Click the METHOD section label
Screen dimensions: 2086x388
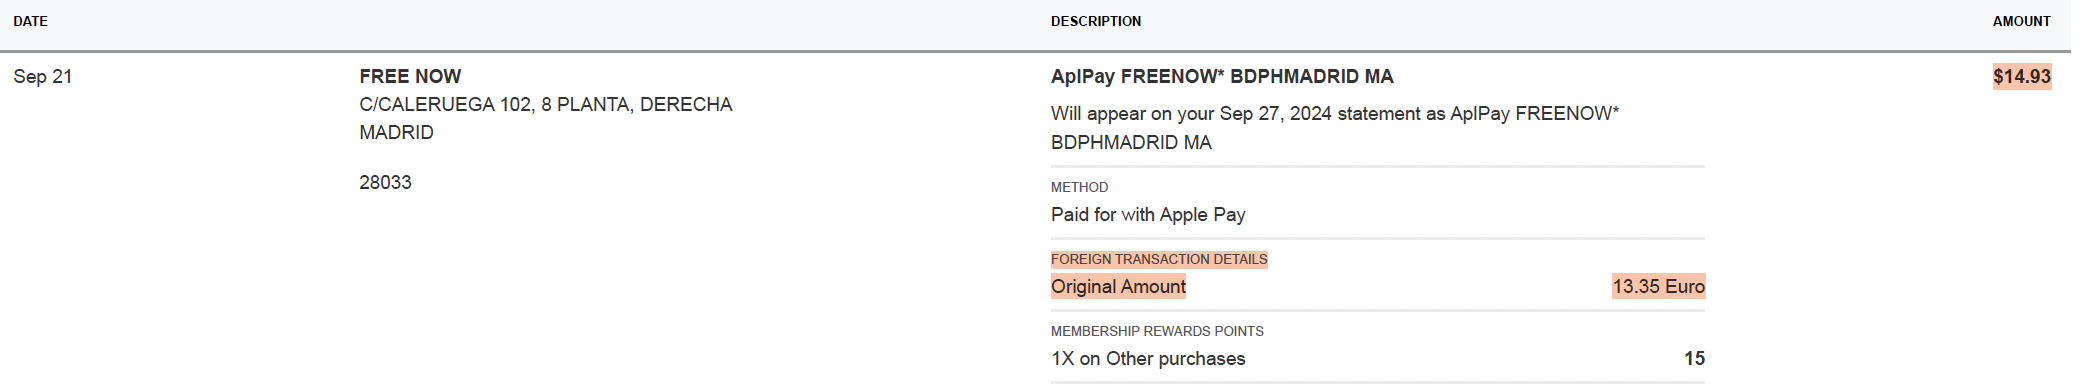pos(1079,187)
